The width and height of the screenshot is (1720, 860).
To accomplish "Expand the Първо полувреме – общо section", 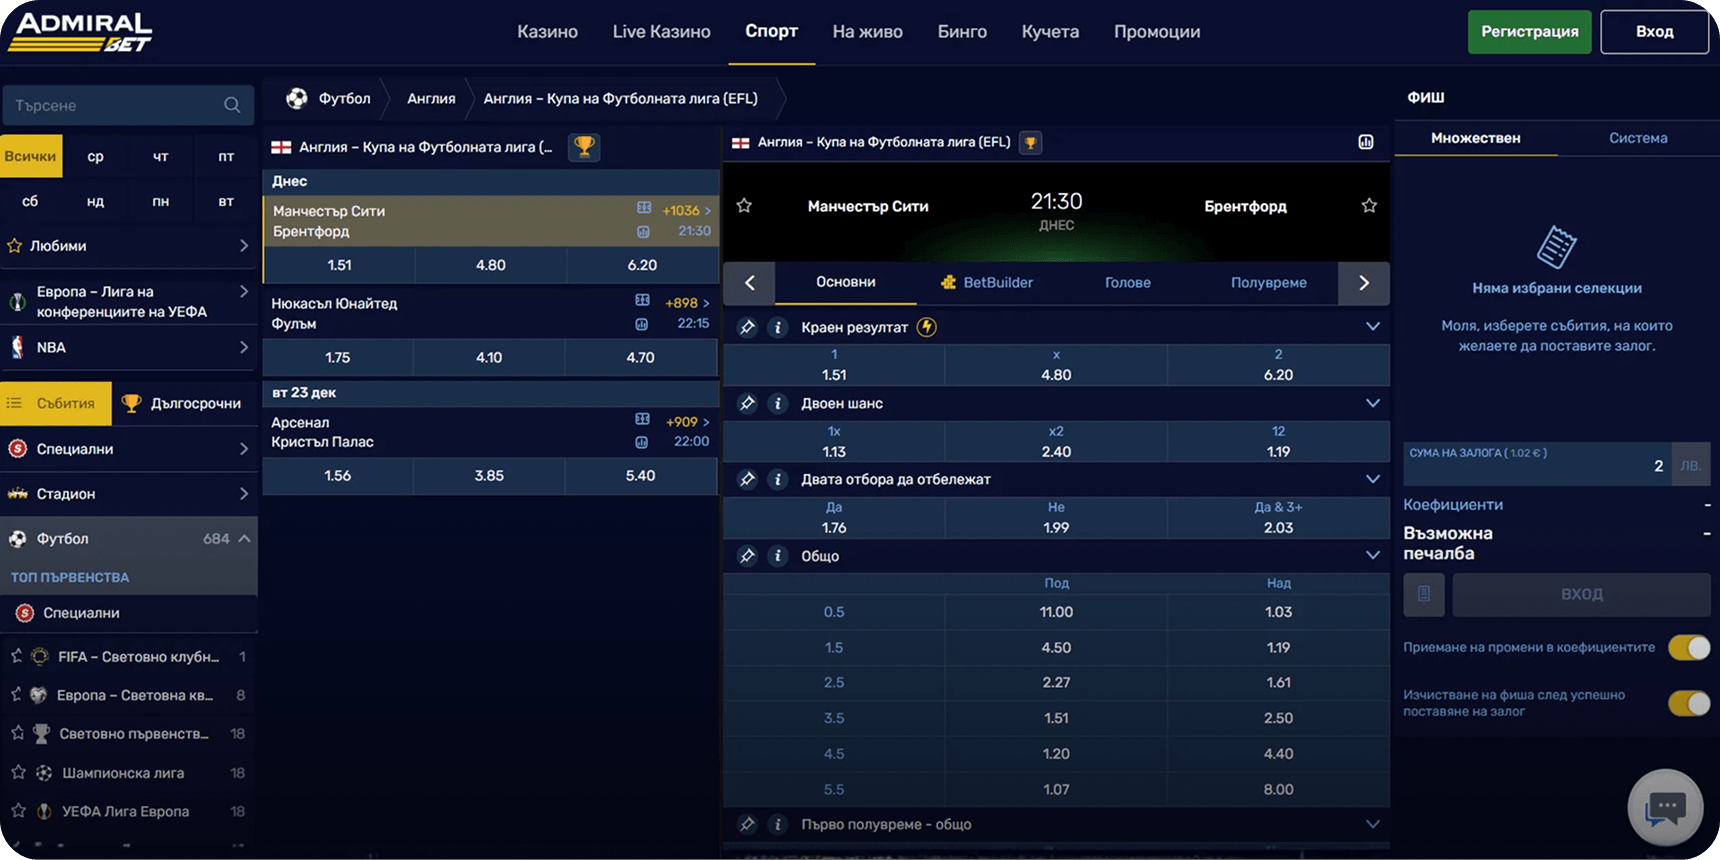I will coord(1372,824).
